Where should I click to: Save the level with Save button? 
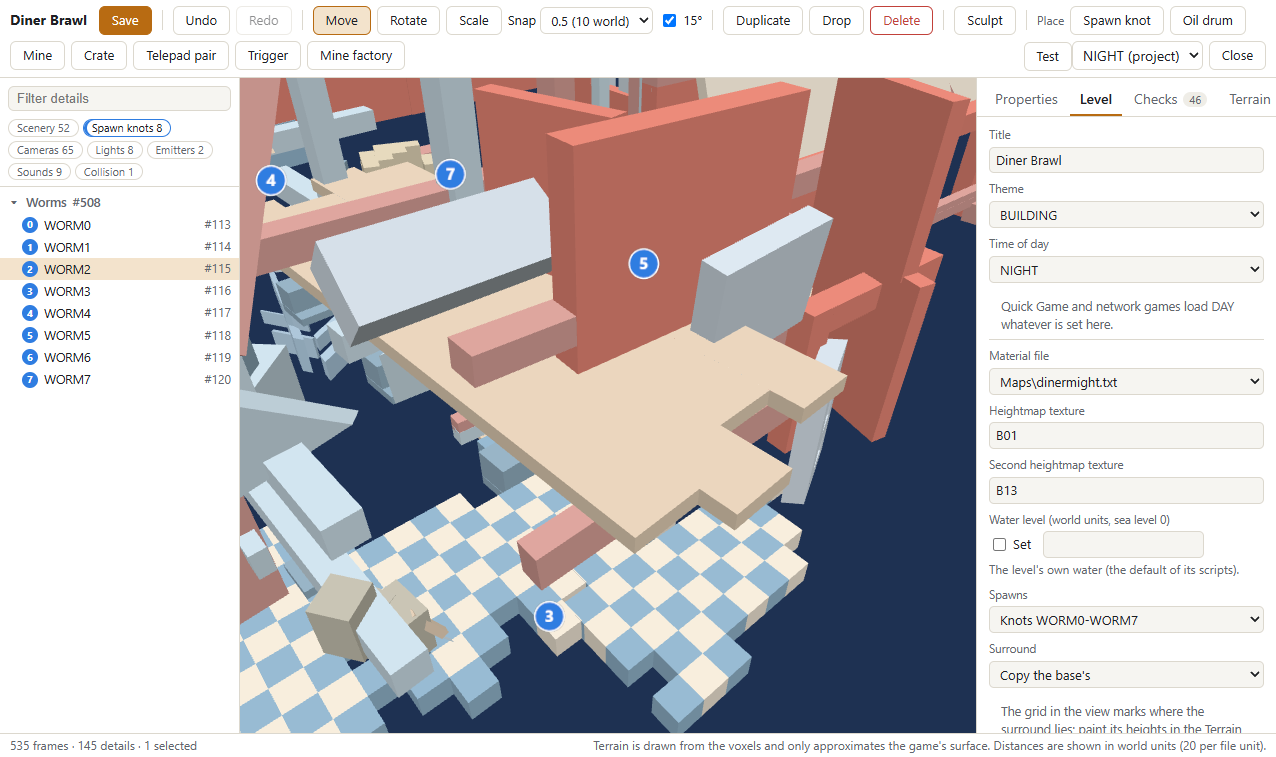[125, 21]
